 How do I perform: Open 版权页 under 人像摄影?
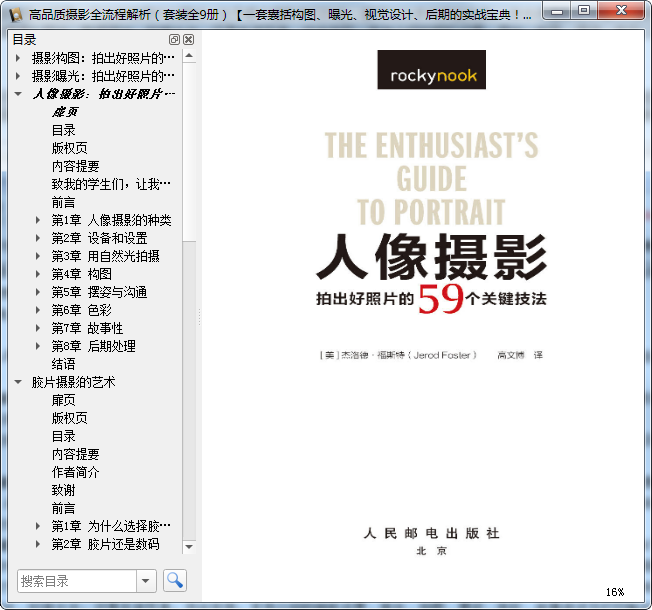coord(69,148)
